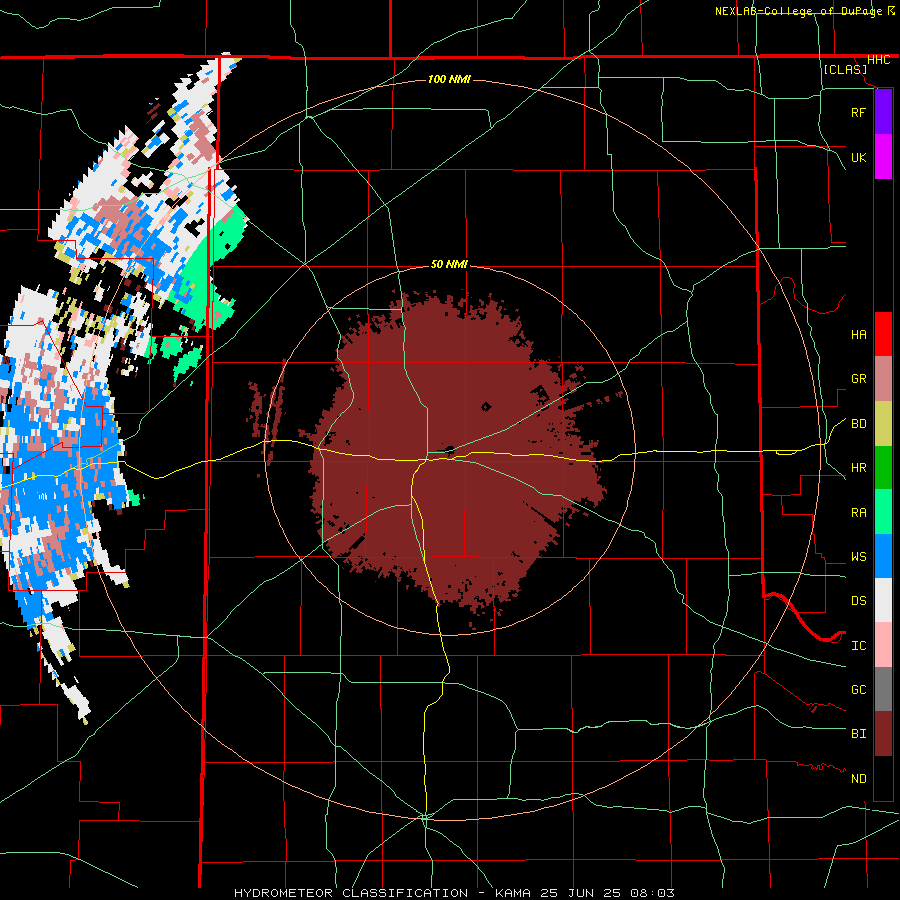Click the BI dark red legend swatch
This screenshot has width=900, height=900.
pos(883,734)
